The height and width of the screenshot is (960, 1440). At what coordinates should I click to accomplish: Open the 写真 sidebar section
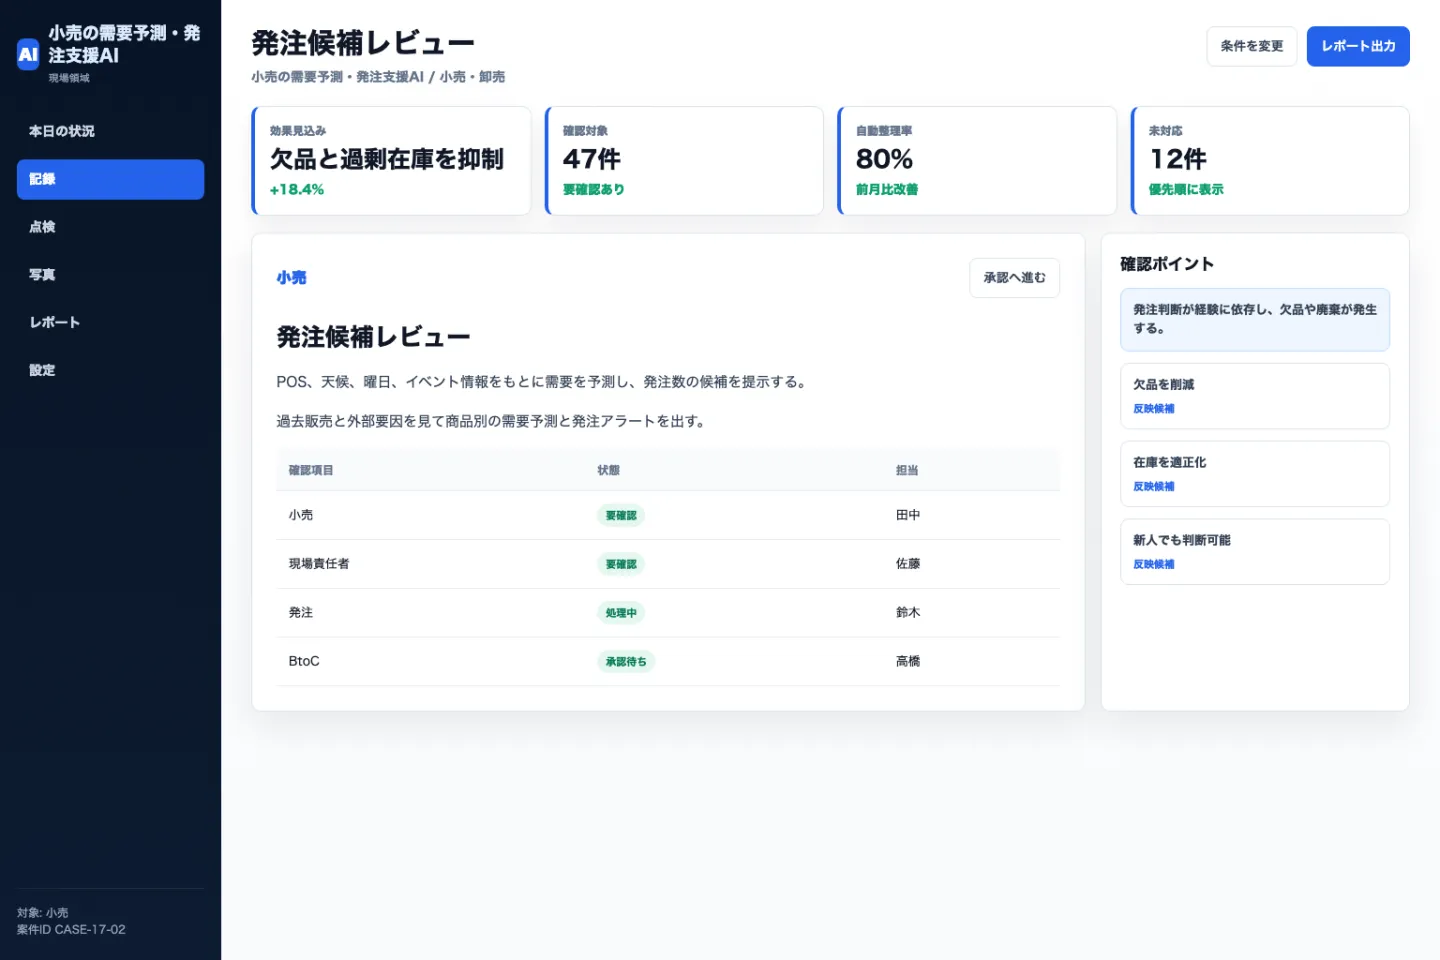(x=110, y=275)
